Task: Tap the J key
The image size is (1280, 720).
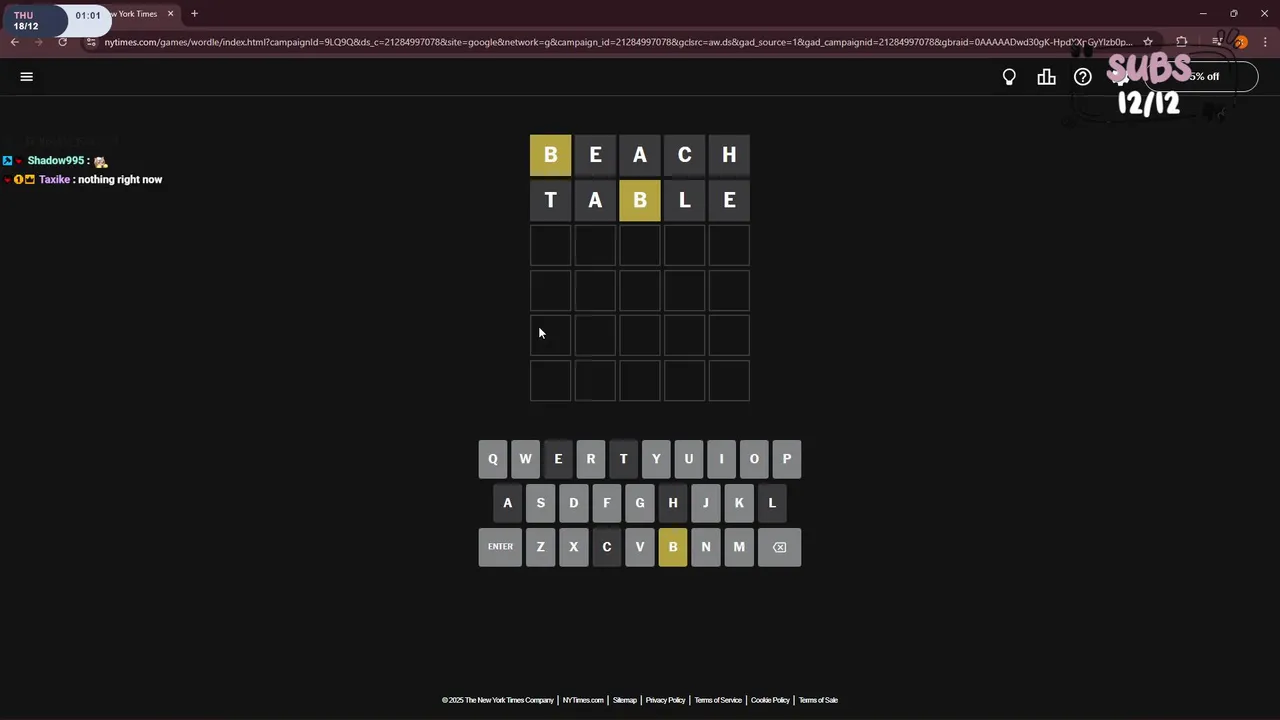Action: 706,503
